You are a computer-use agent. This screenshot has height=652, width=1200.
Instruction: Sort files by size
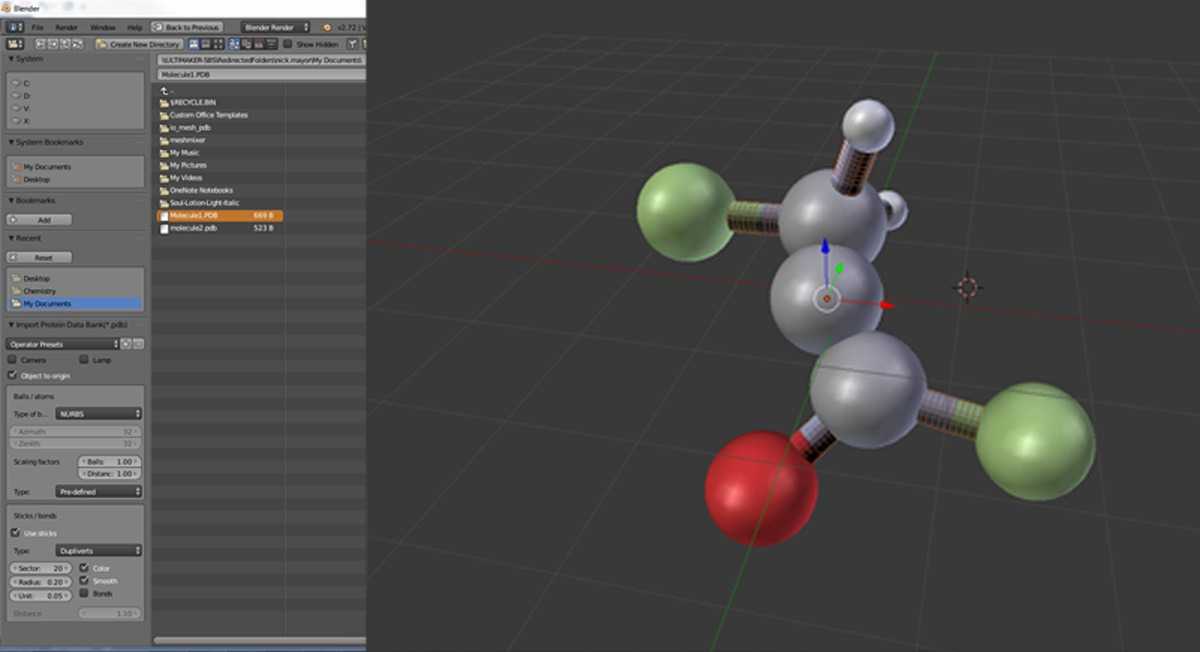point(271,44)
